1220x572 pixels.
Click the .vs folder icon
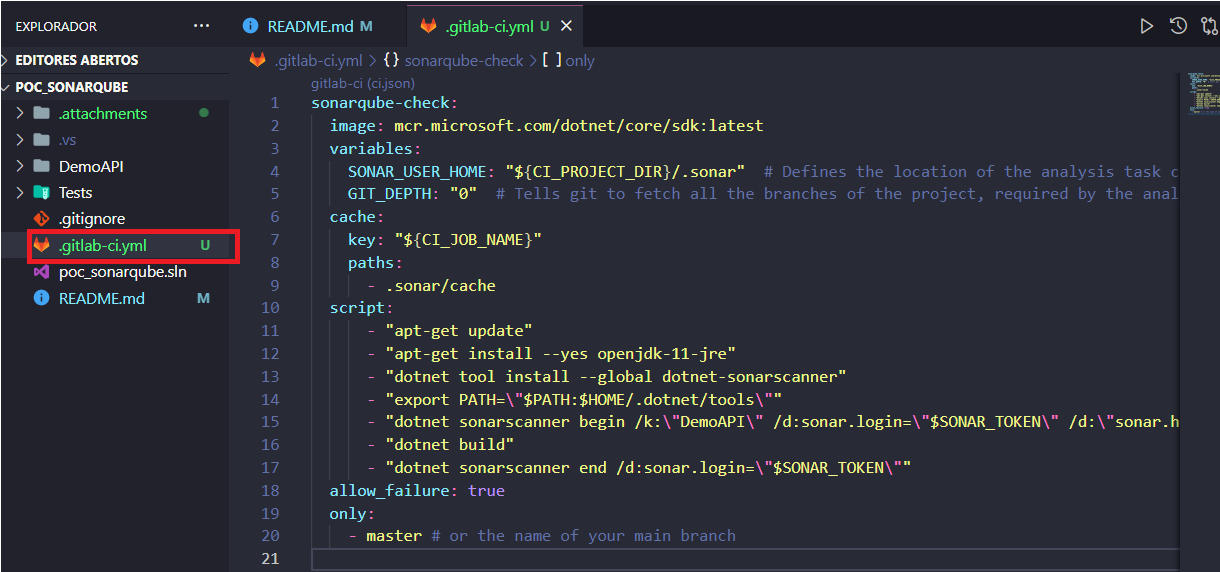tap(41, 139)
